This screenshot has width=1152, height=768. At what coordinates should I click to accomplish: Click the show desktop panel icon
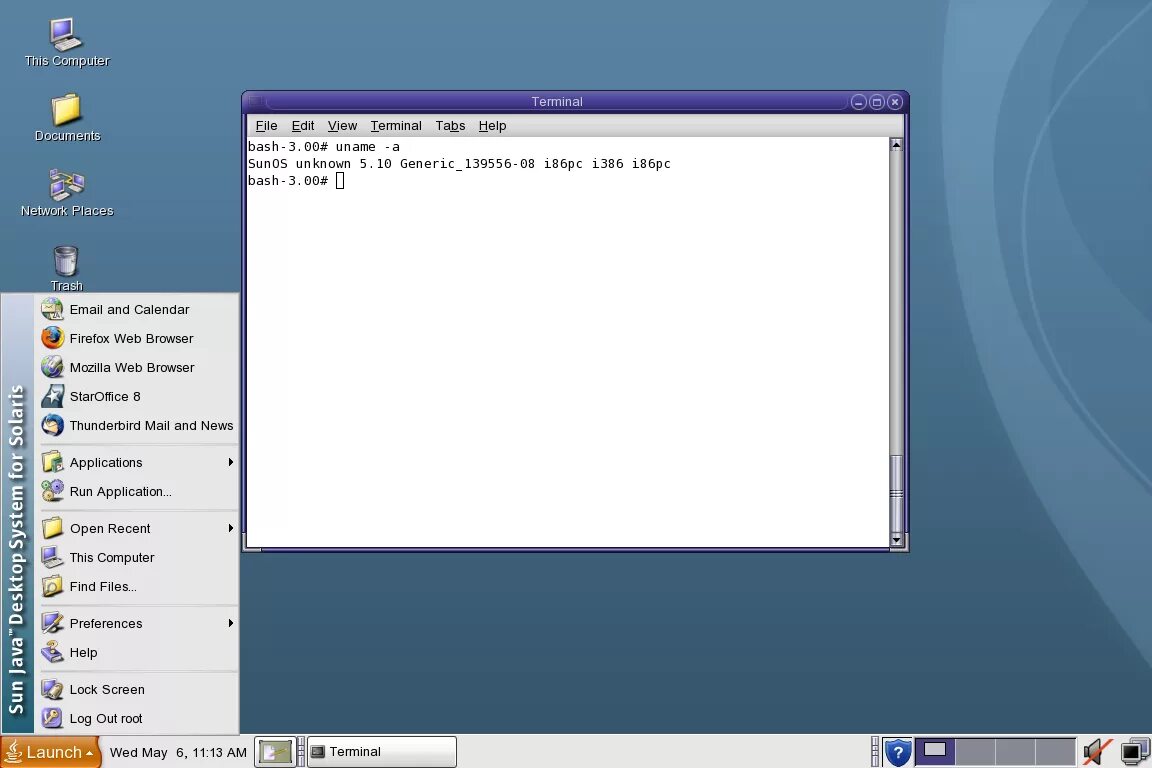(x=276, y=752)
